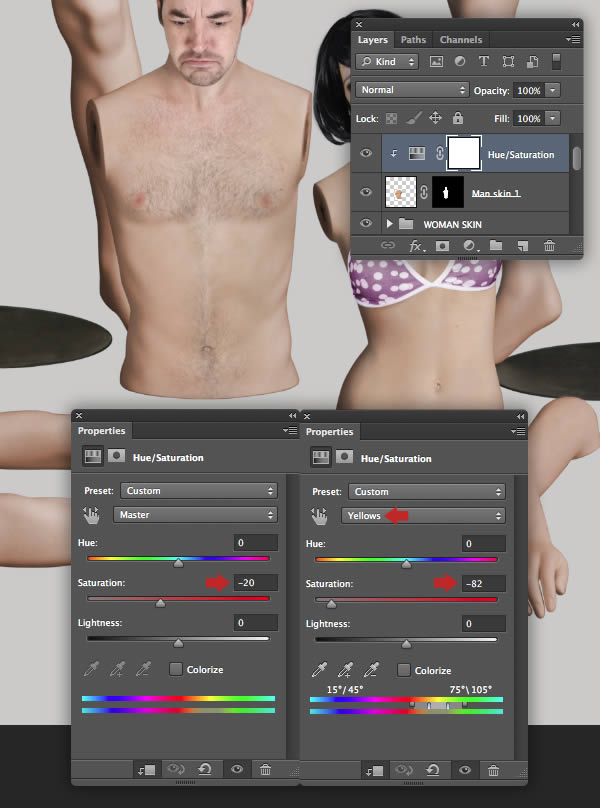The width and height of the screenshot is (600, 808).
Task: Filter layers by shape layer icon
Action: coord(508,62)
